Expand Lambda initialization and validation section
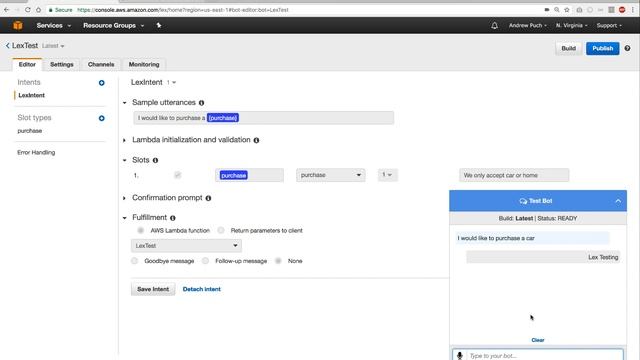Viewport: 640px width, 360px height. pyautogui.click(x=124, y=140)
